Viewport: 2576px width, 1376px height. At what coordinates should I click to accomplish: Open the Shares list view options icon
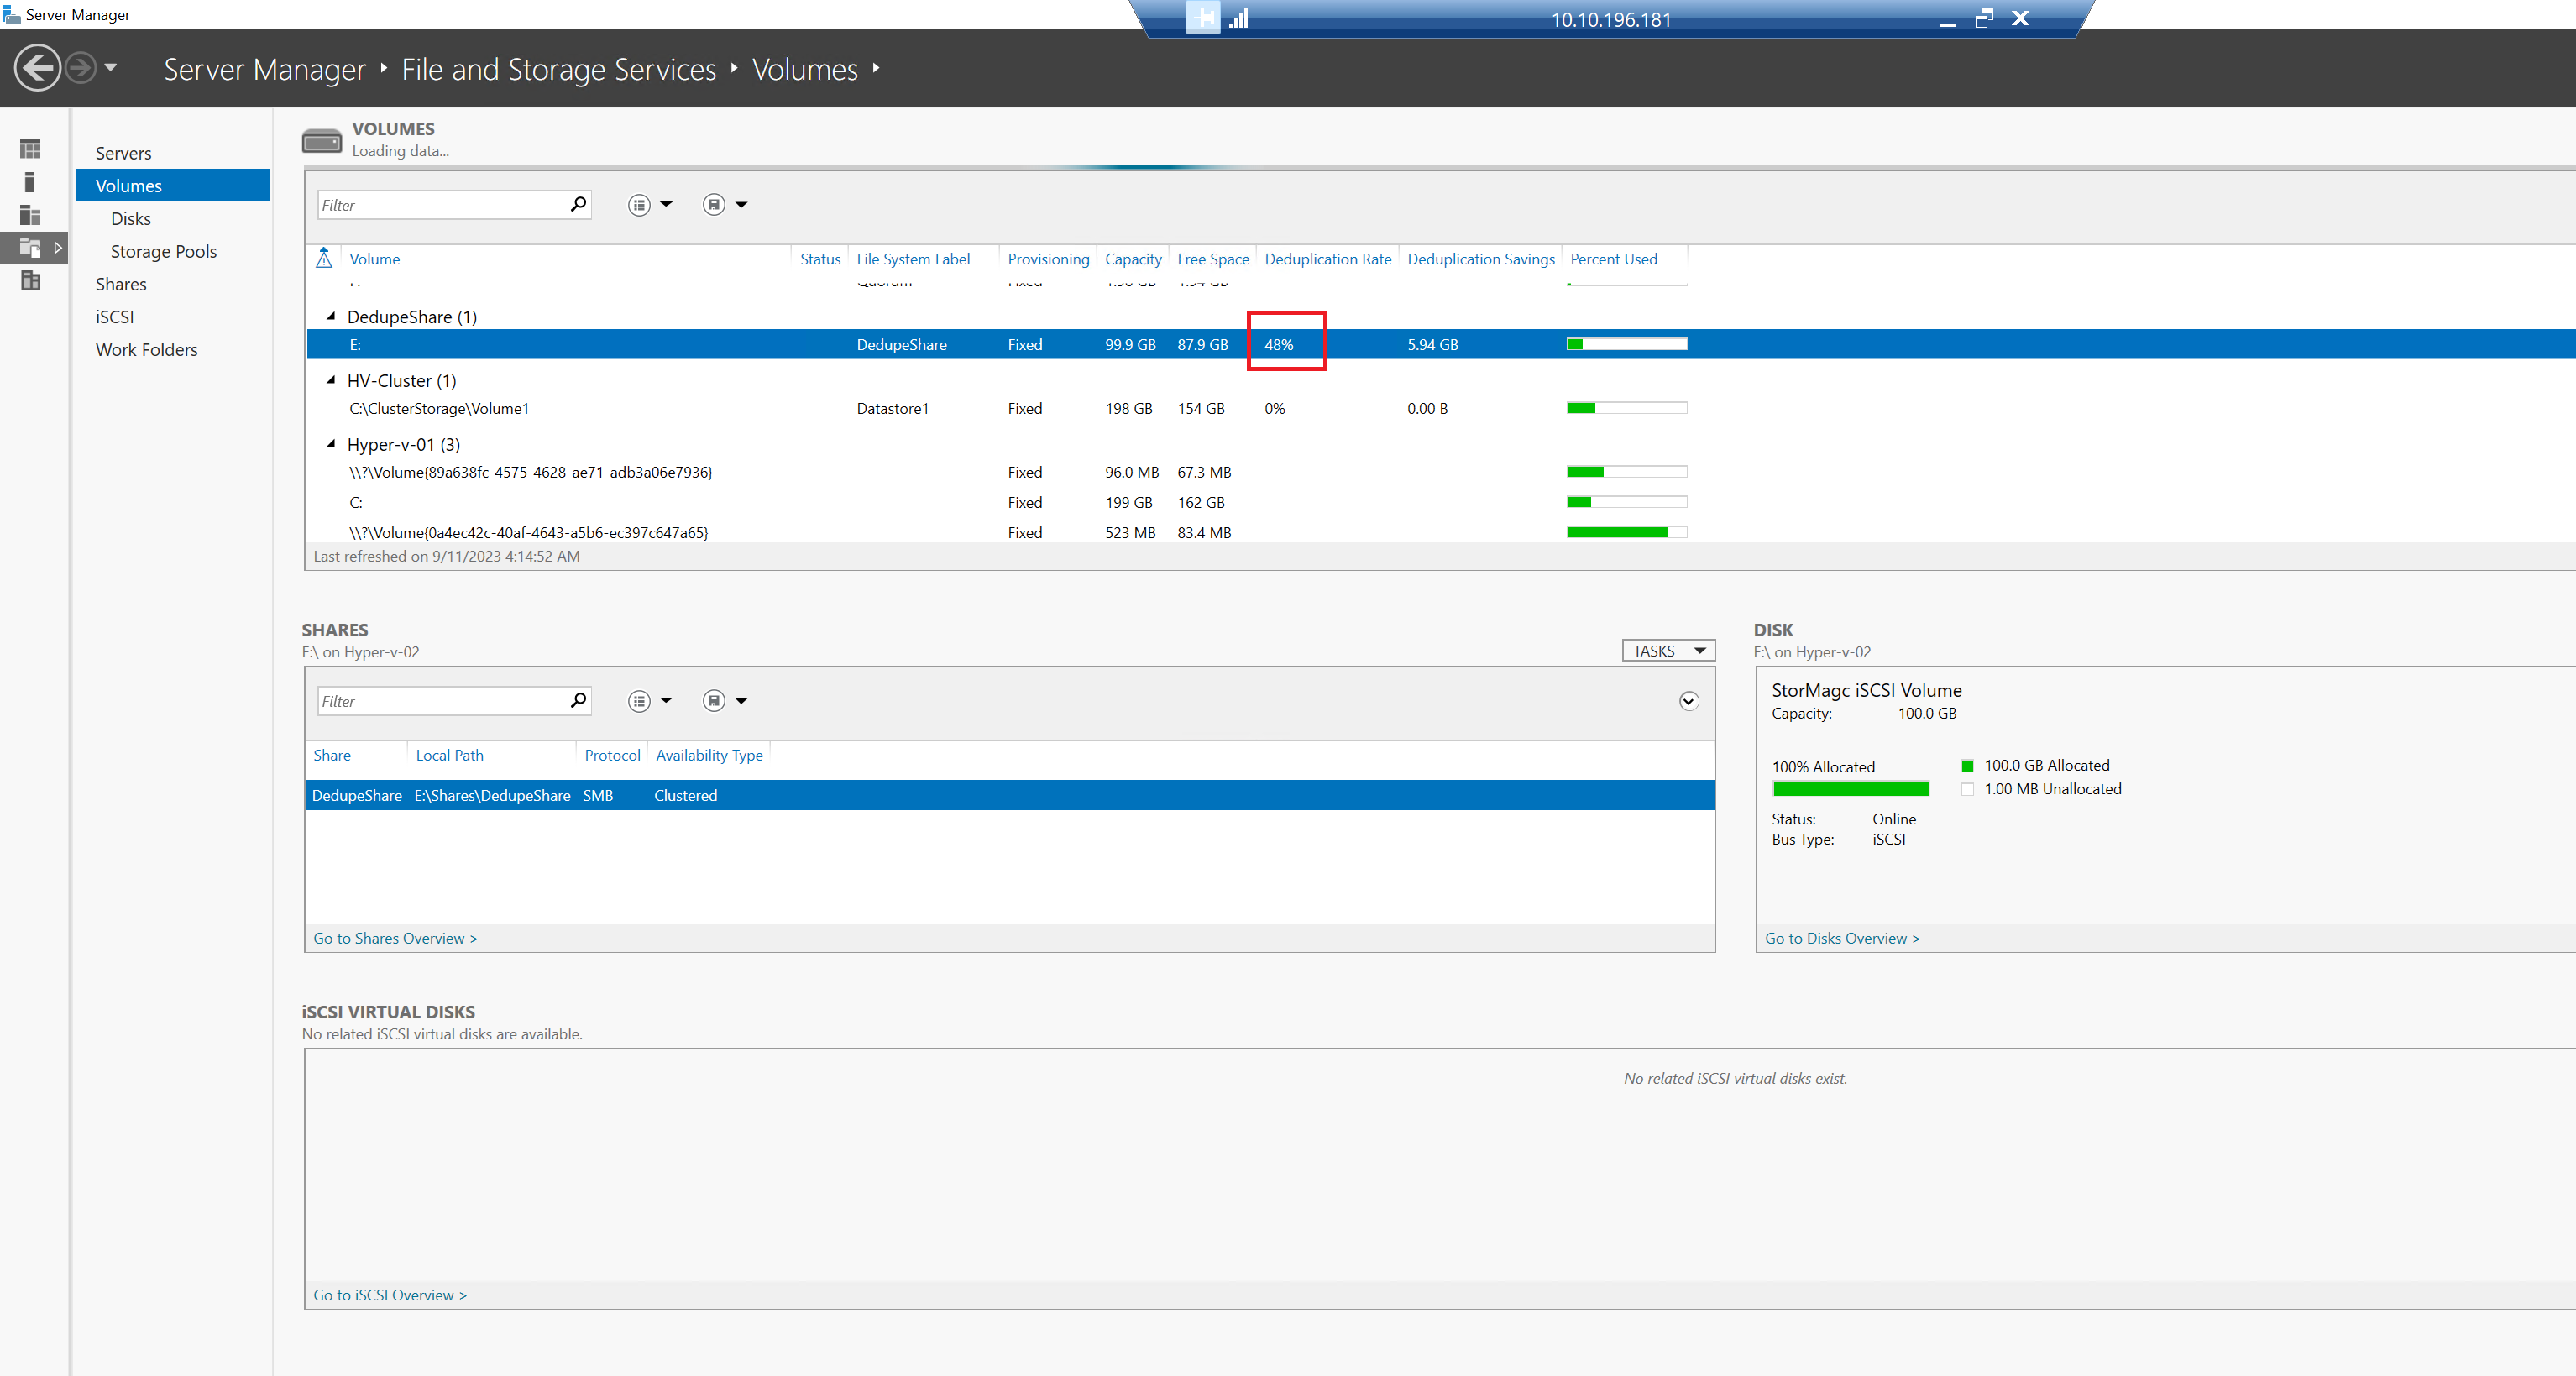pyautogui.click(x=639, y=701)
